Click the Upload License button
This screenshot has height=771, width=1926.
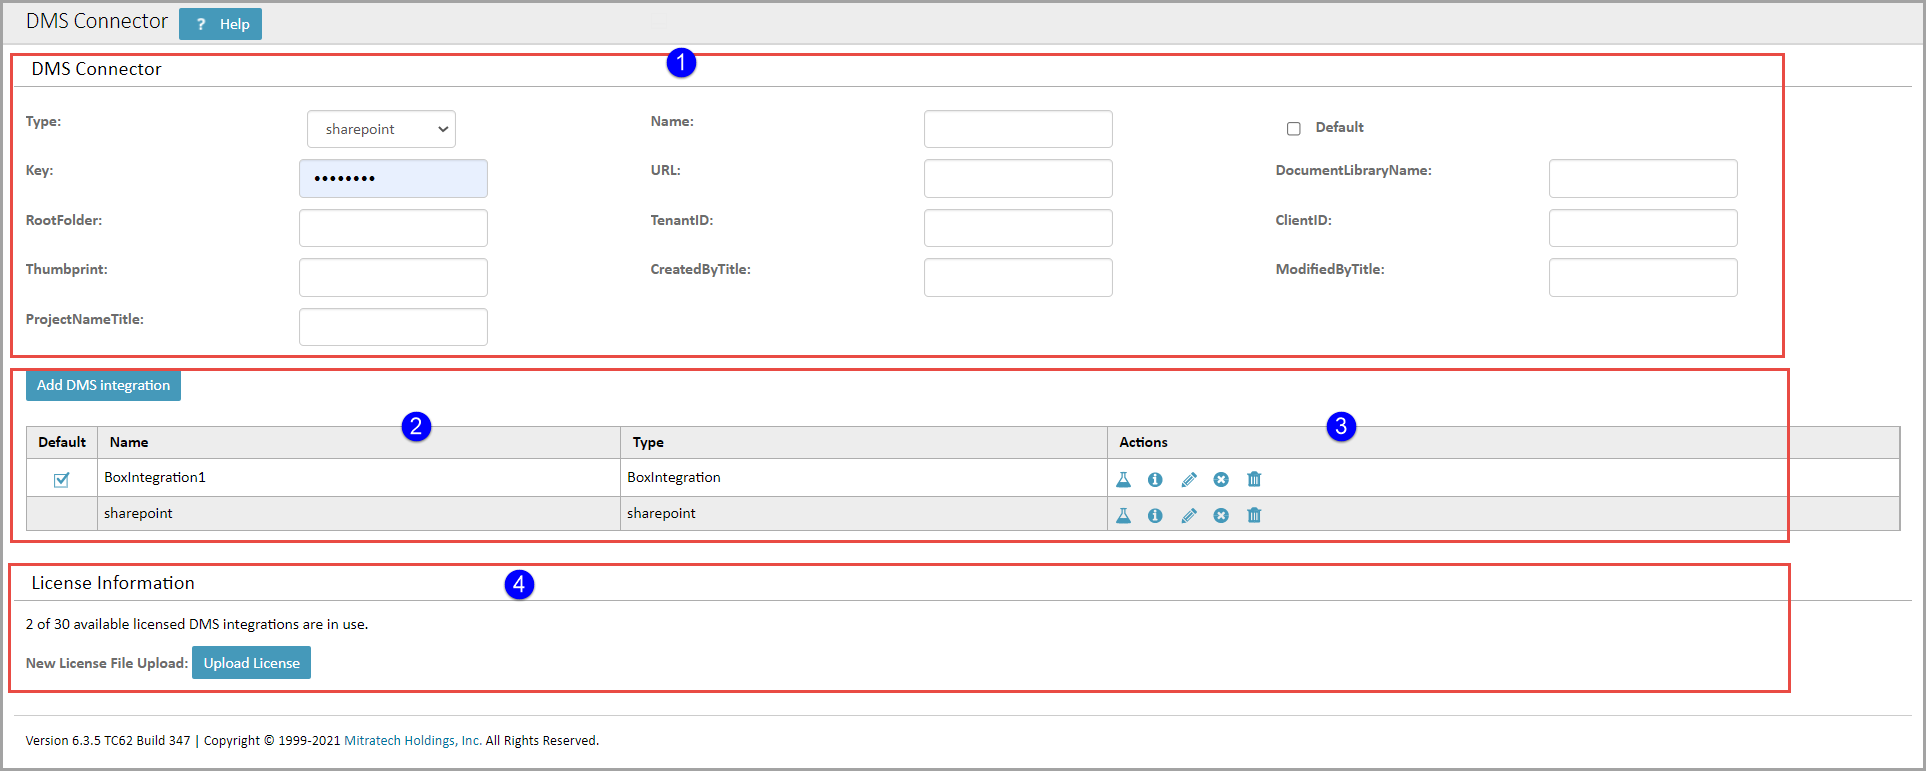pos(251,663)
